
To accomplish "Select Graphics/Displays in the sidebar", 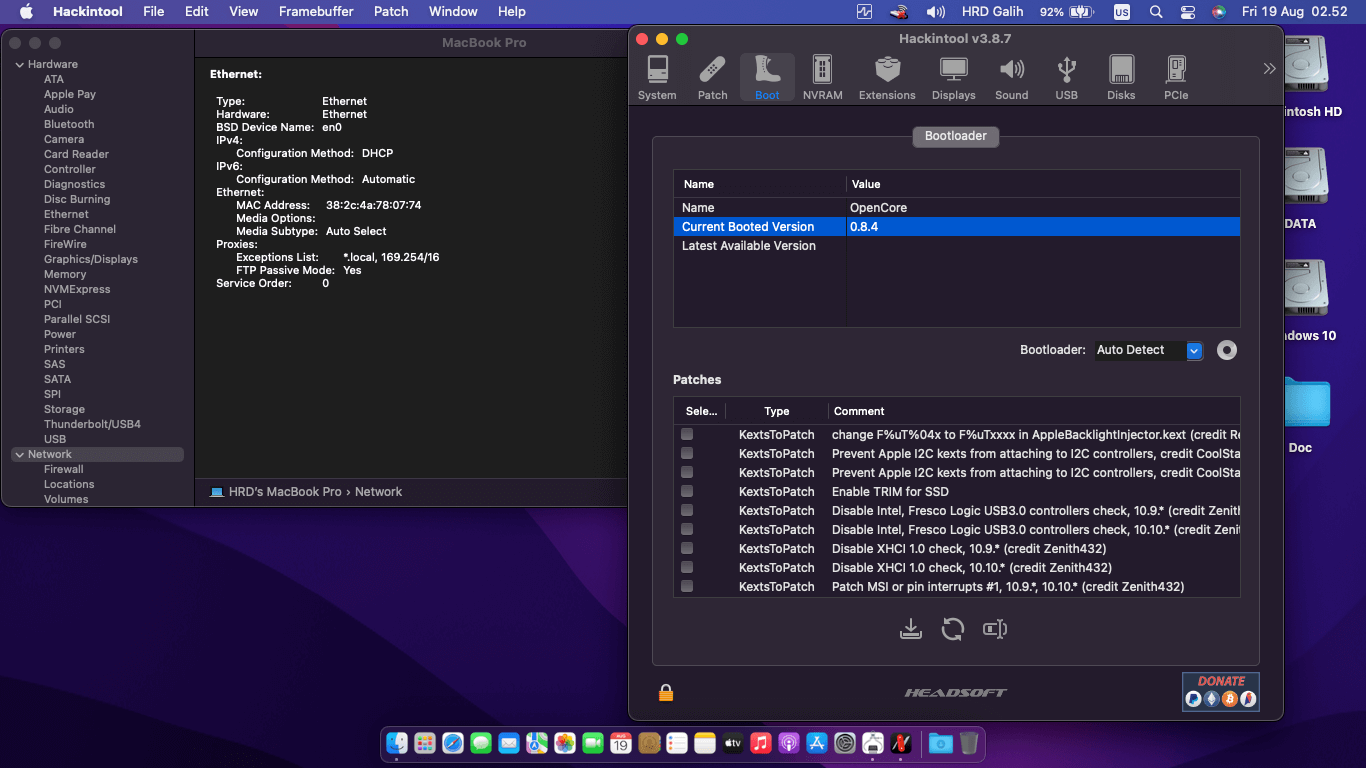I will (x=91, y=260).
